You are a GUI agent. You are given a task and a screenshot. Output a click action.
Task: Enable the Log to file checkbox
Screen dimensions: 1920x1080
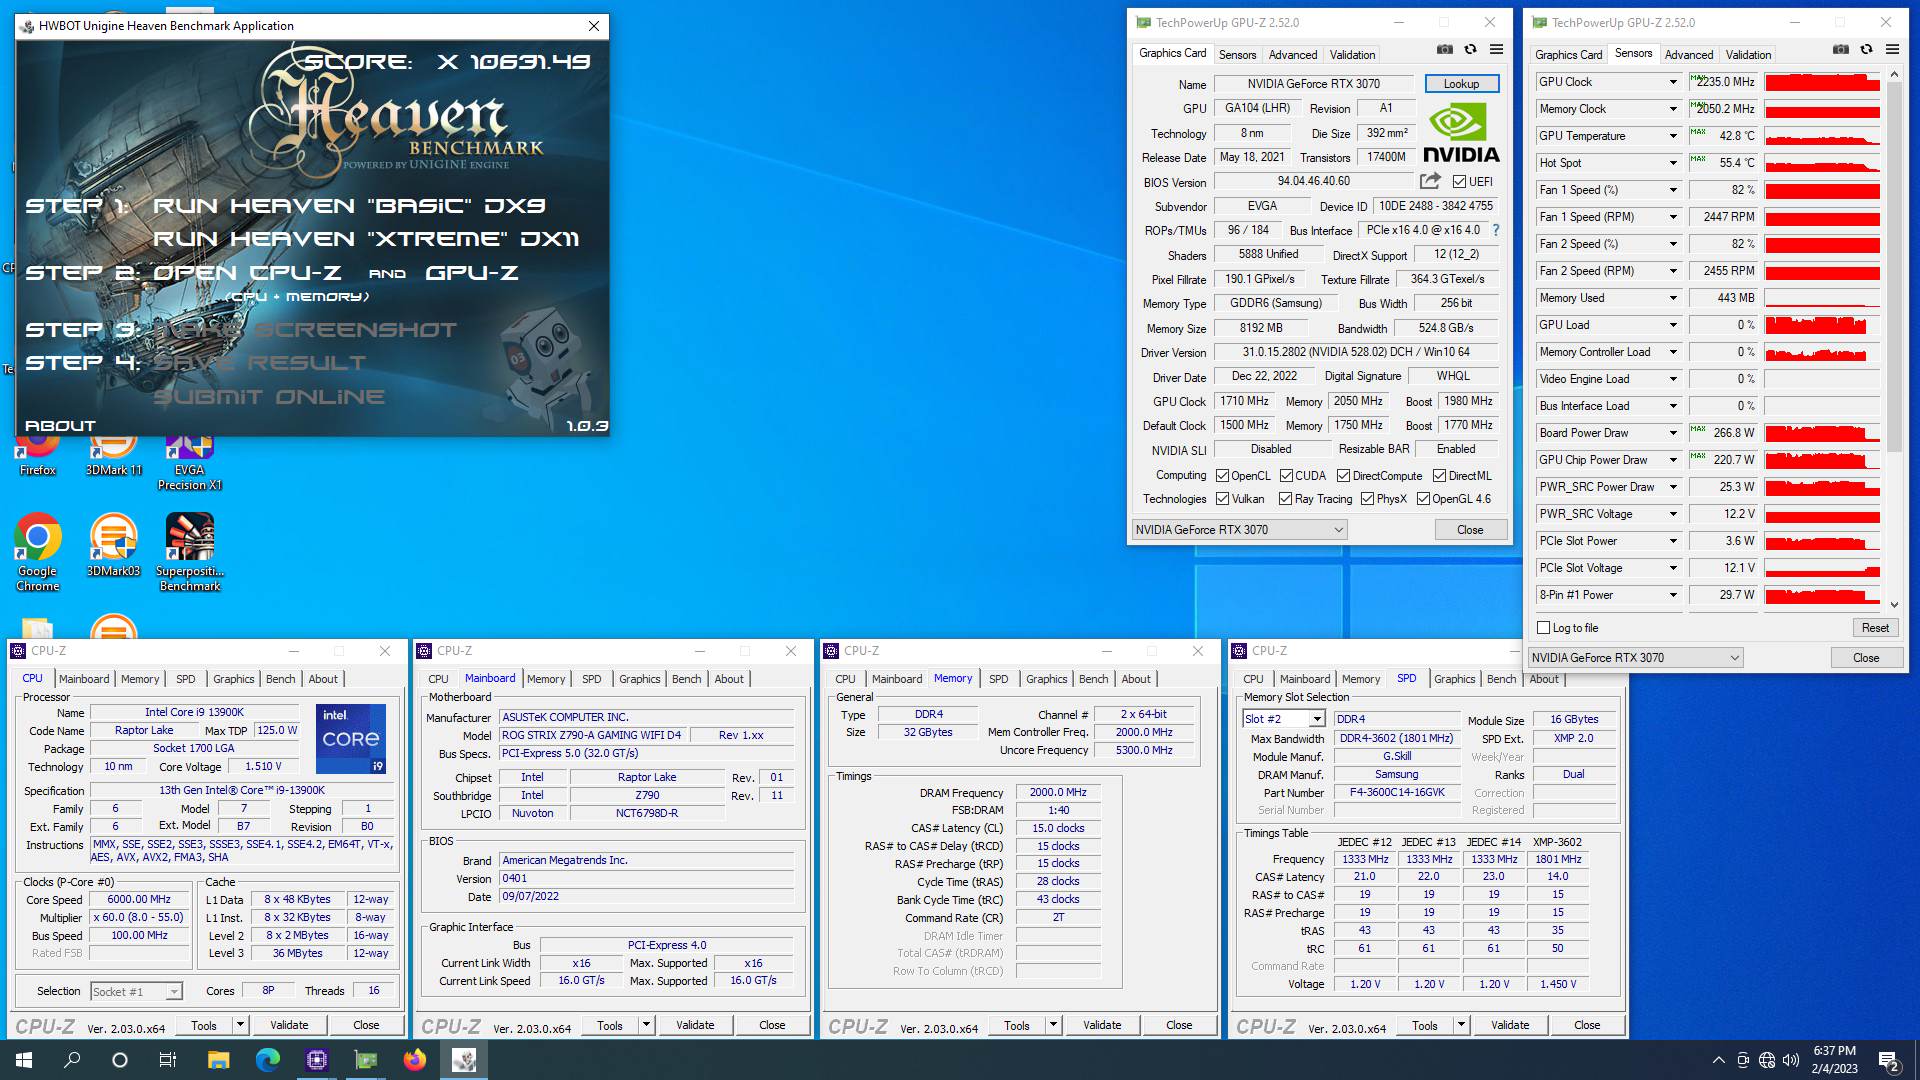pos(1543,628)
